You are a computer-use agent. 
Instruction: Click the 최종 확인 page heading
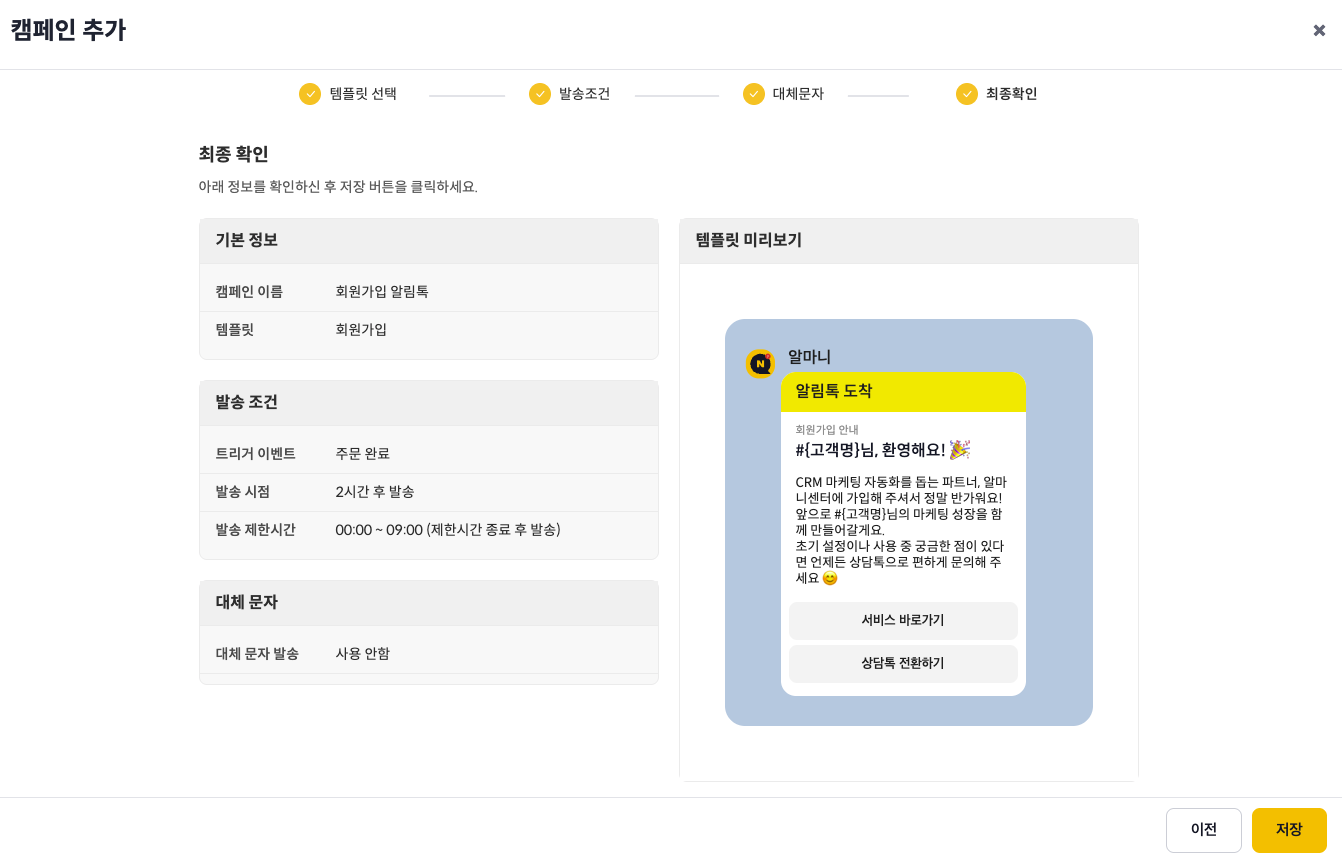[233, 155]
